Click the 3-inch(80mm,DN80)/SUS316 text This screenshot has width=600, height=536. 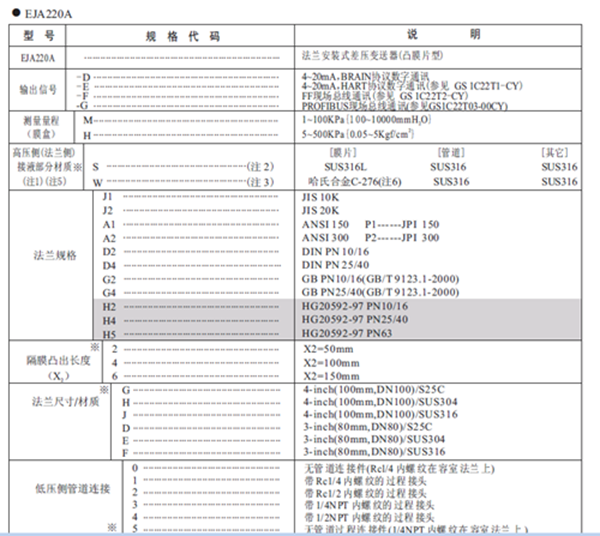[x=374, y=452]
